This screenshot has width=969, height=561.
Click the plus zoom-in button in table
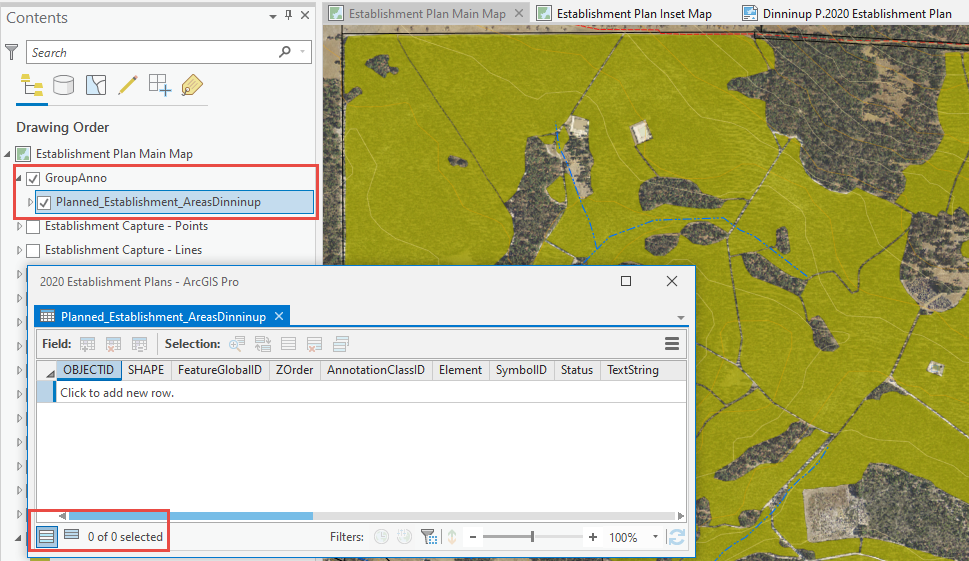pos(593,537)
